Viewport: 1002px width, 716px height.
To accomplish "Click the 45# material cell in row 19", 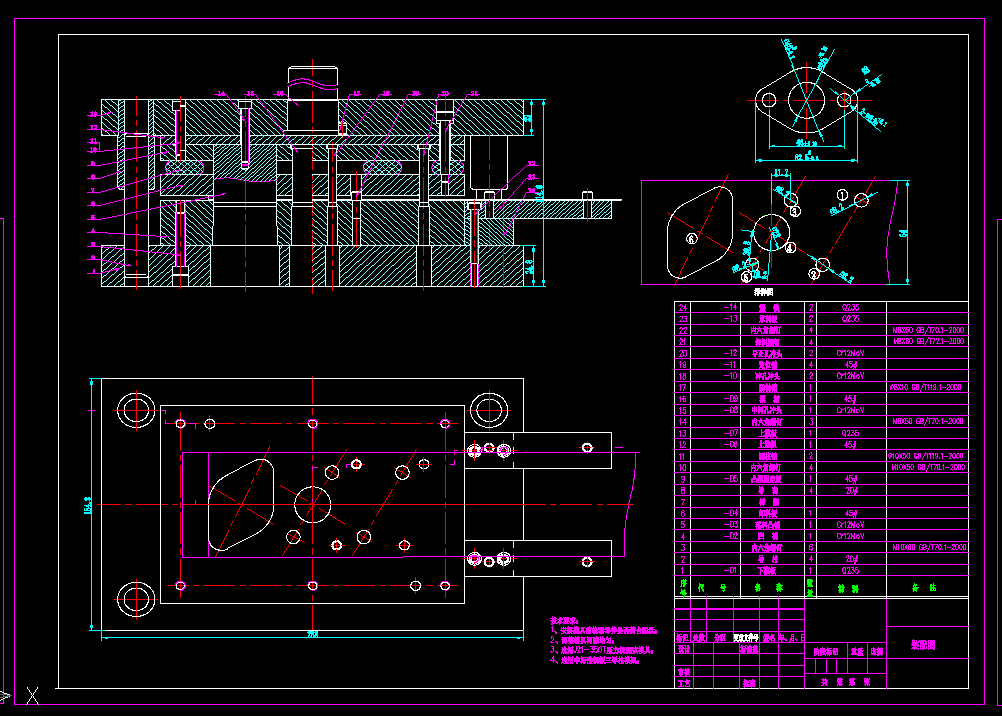I will [850, 364].
